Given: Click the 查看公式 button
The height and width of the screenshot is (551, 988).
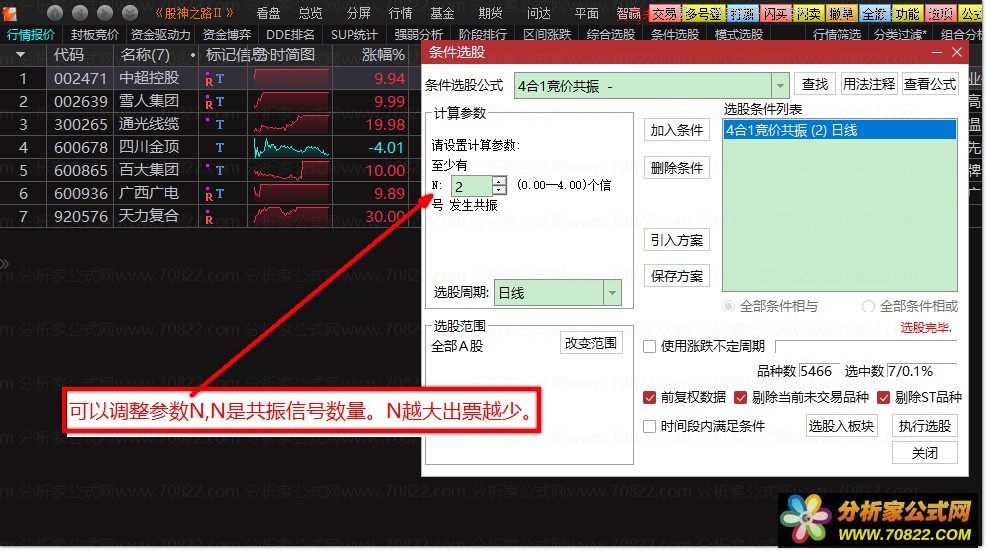Looking at the screenshot, I should (930, 84).
